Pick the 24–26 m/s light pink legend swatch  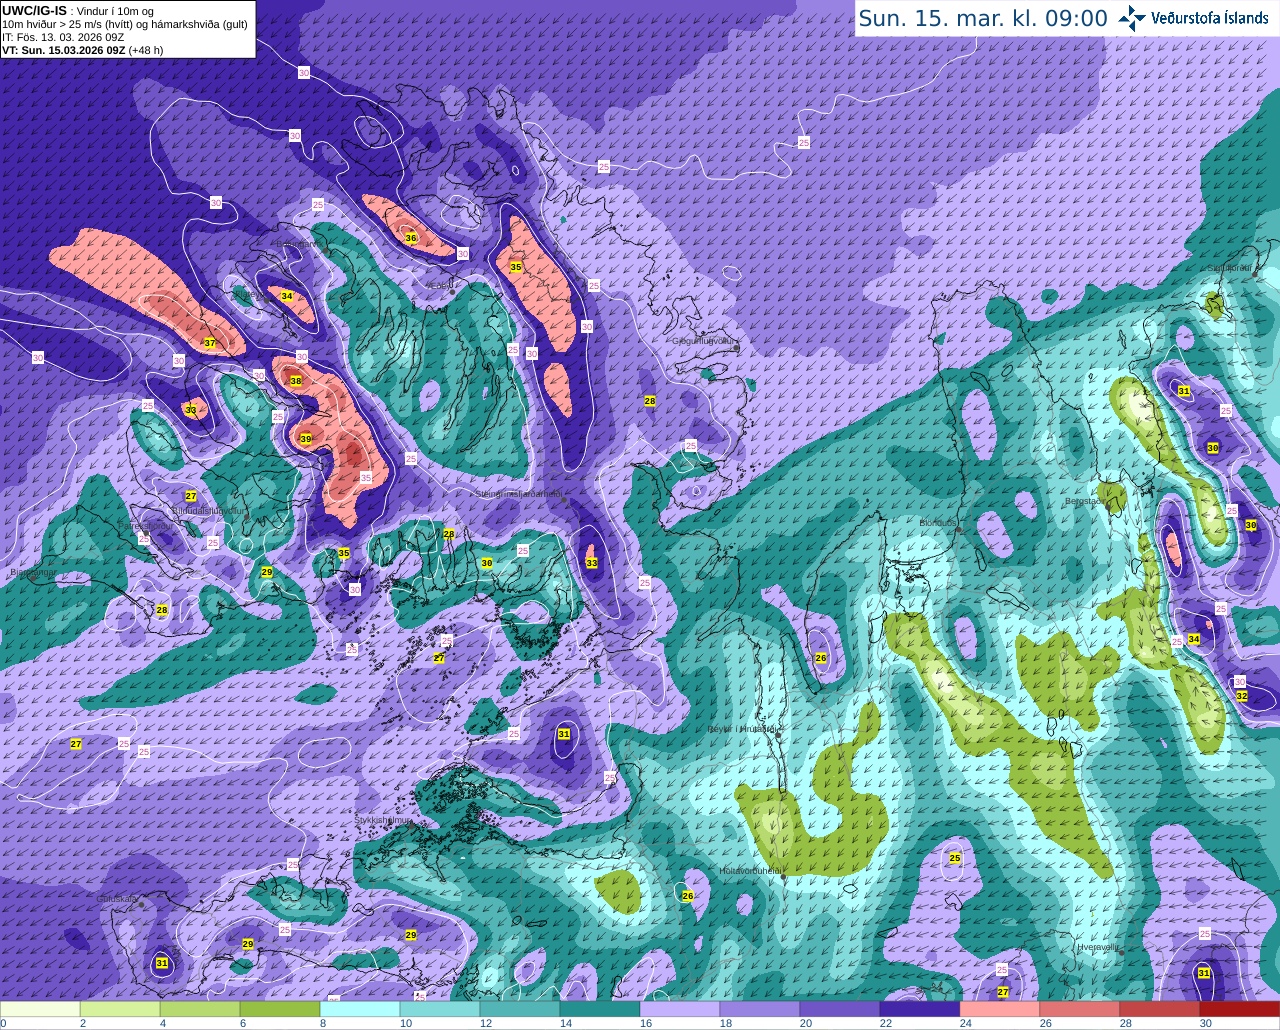click(x=1000, y=1009)
